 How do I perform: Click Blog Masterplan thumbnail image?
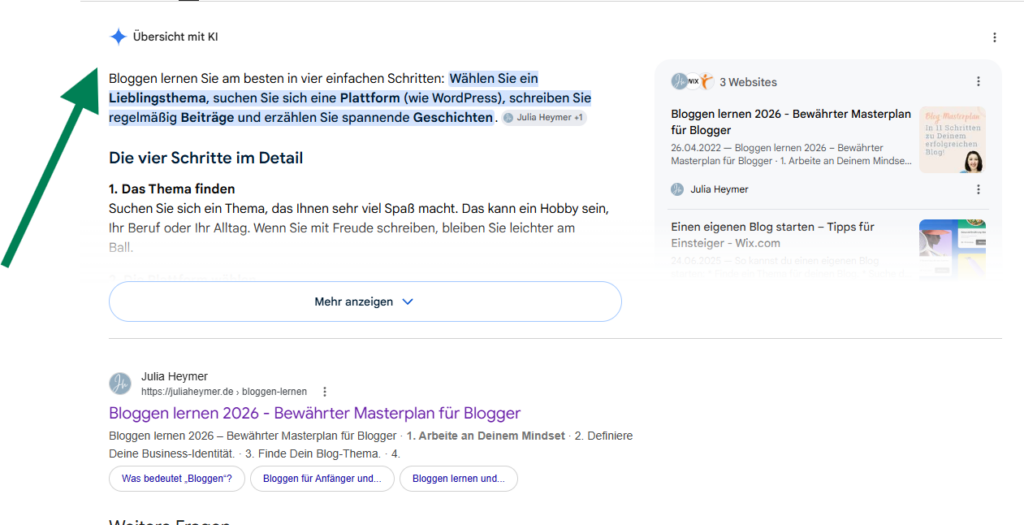(x=952, y=140)
